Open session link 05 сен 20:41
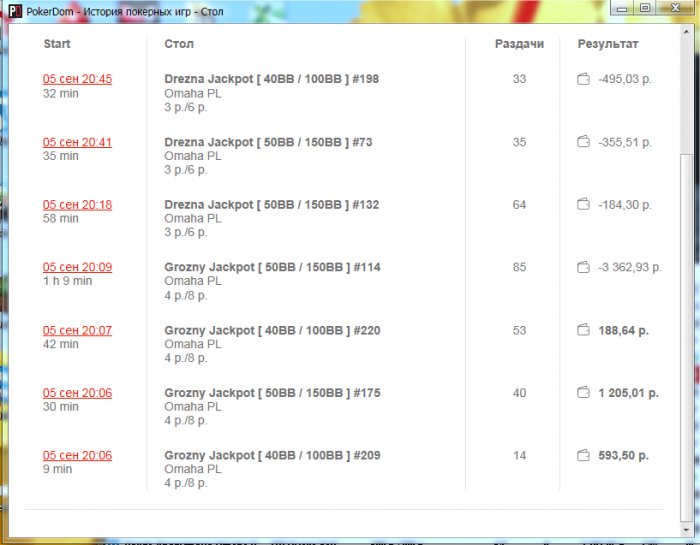700x545 pixels. [x=77, y=142]
